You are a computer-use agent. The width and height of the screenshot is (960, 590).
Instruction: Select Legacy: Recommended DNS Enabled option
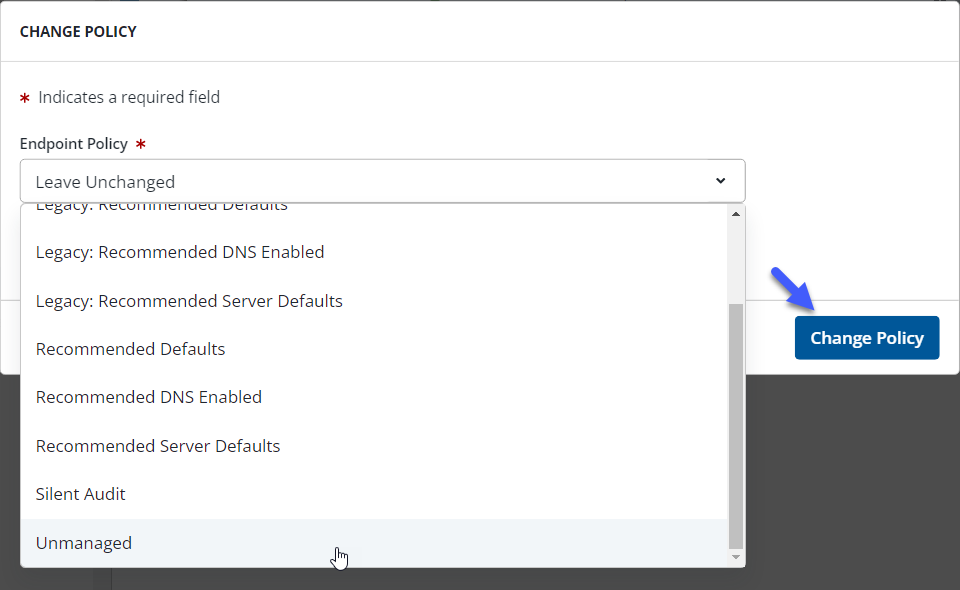(373, 252)
